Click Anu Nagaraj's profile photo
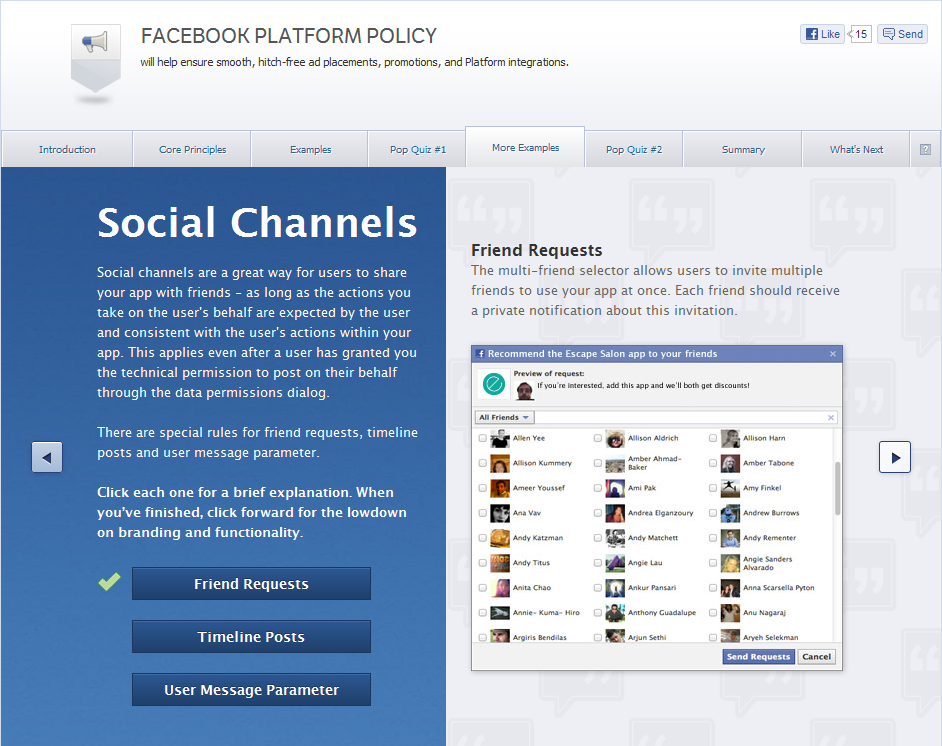Image resolution: width=942 pixels, height=746 pixels. coord(731,613)
